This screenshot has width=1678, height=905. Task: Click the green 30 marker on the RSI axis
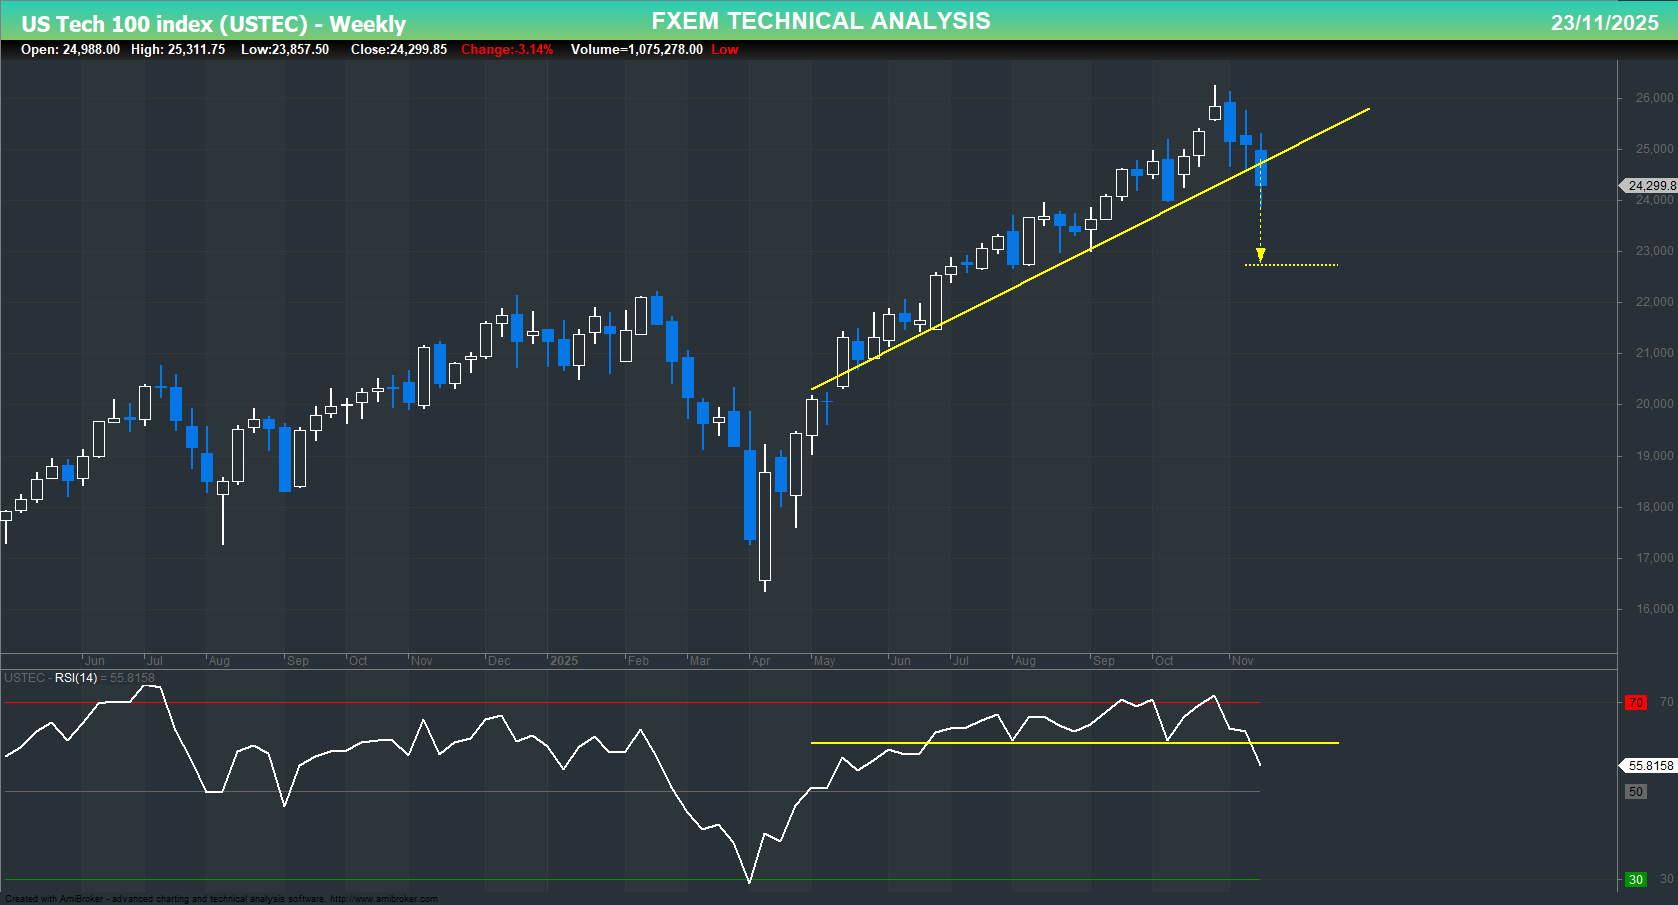click(x=1636, y=880)
